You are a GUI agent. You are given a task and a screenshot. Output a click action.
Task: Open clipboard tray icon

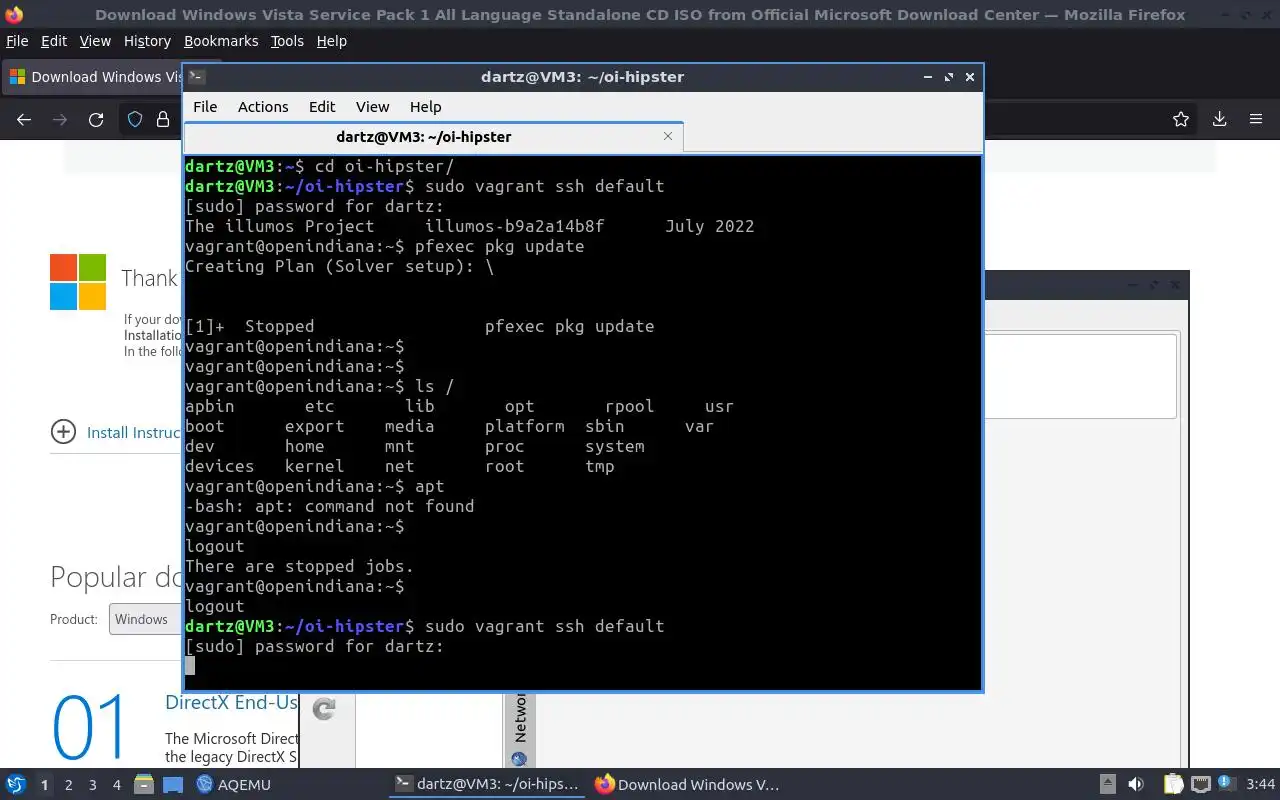pos(1173,784)
